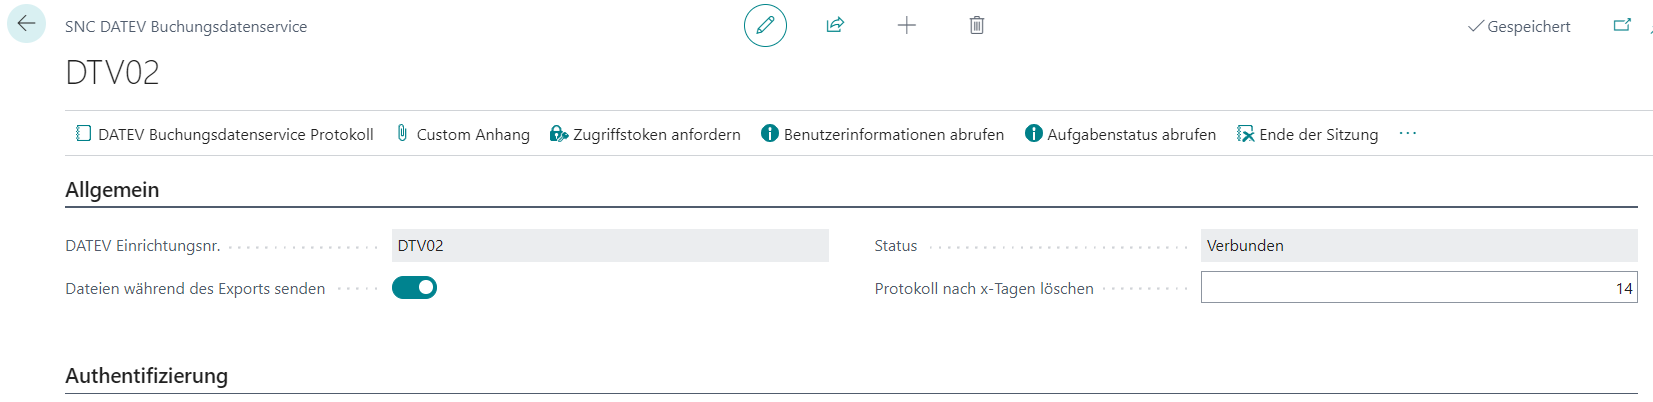Click Aufgabenstatus abrufen
The height and width of the screenshot is (402, 1653).
point(1121,134)
